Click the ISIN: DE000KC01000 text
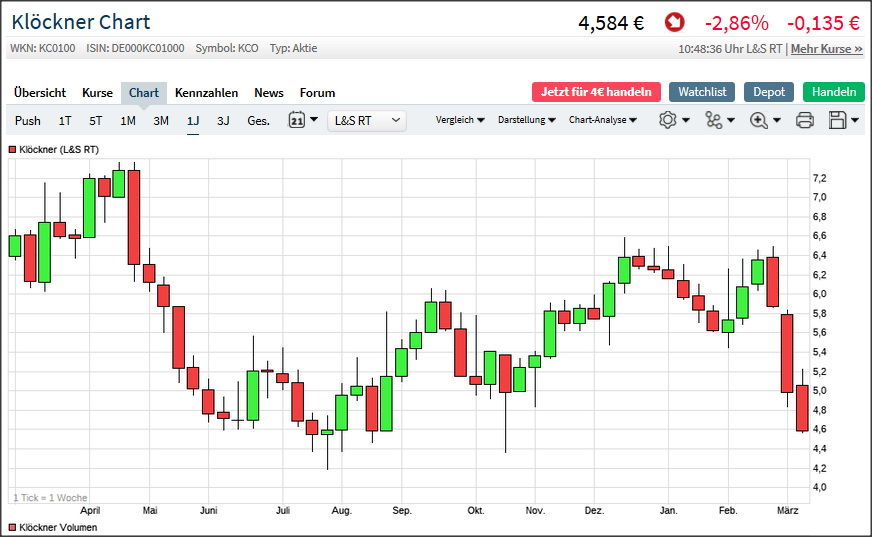The image size is (872, 537). pos(135,48)
